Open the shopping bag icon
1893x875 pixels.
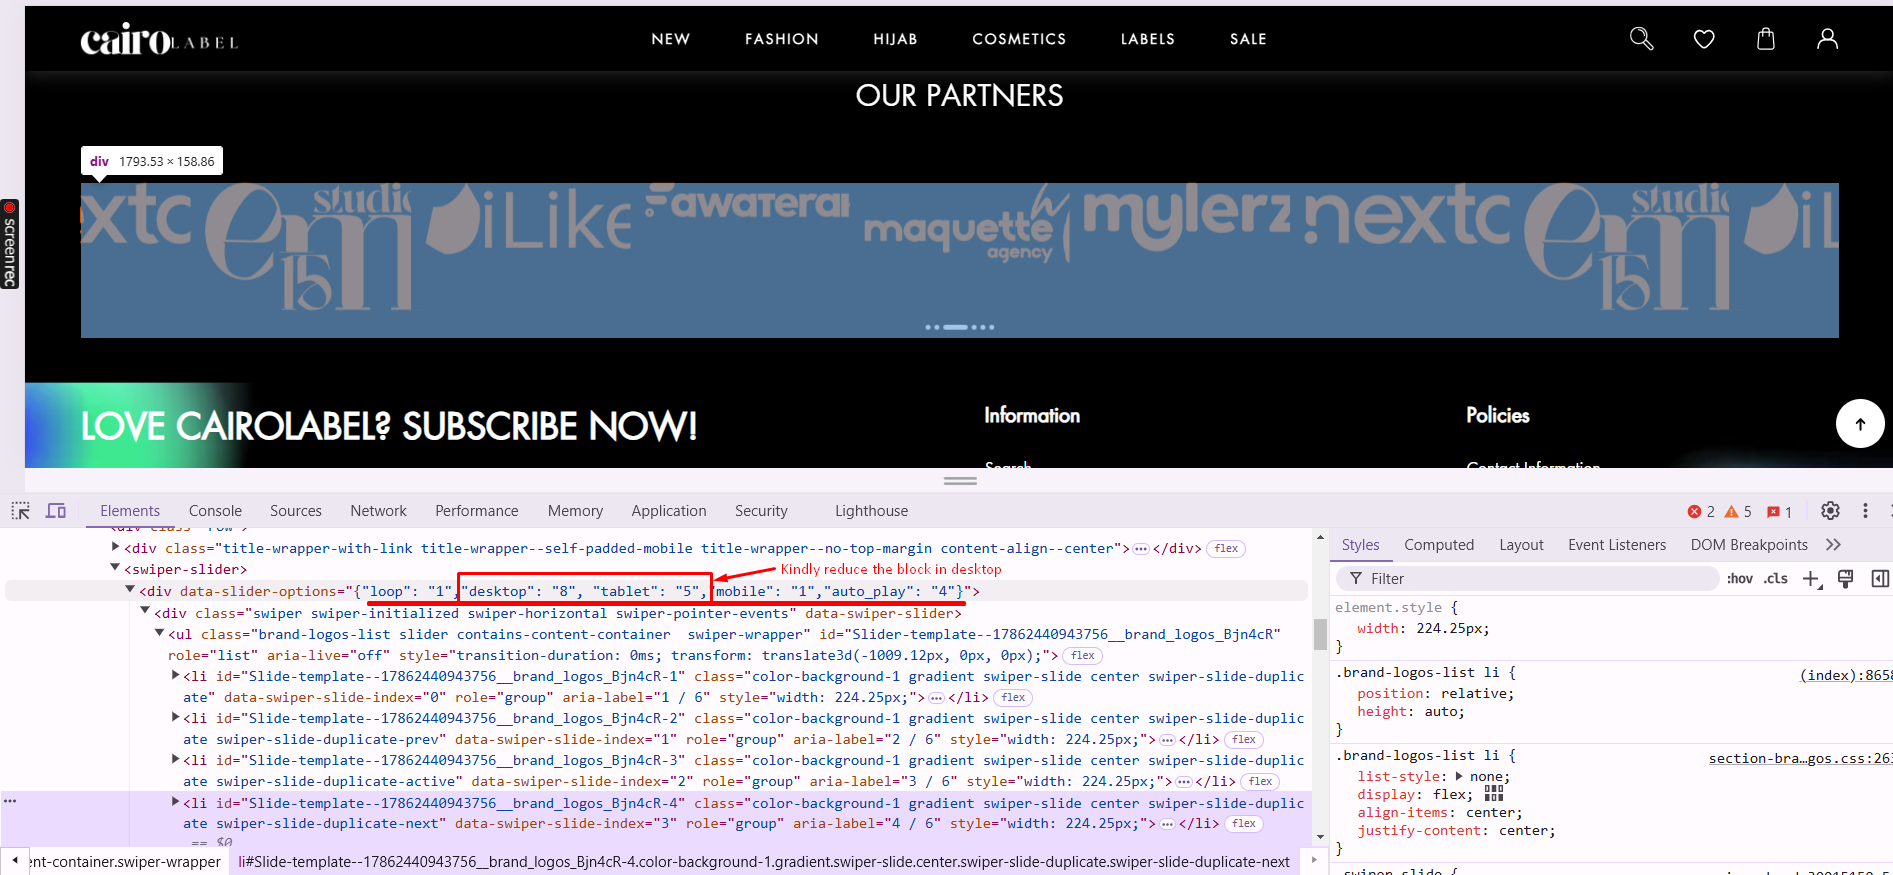click(1766, 39)
